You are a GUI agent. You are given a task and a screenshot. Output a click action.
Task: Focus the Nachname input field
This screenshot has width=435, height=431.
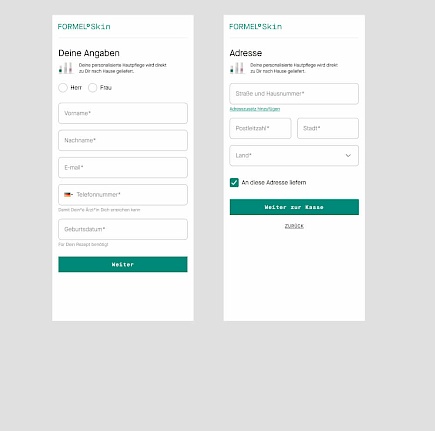tap(123, 140)
